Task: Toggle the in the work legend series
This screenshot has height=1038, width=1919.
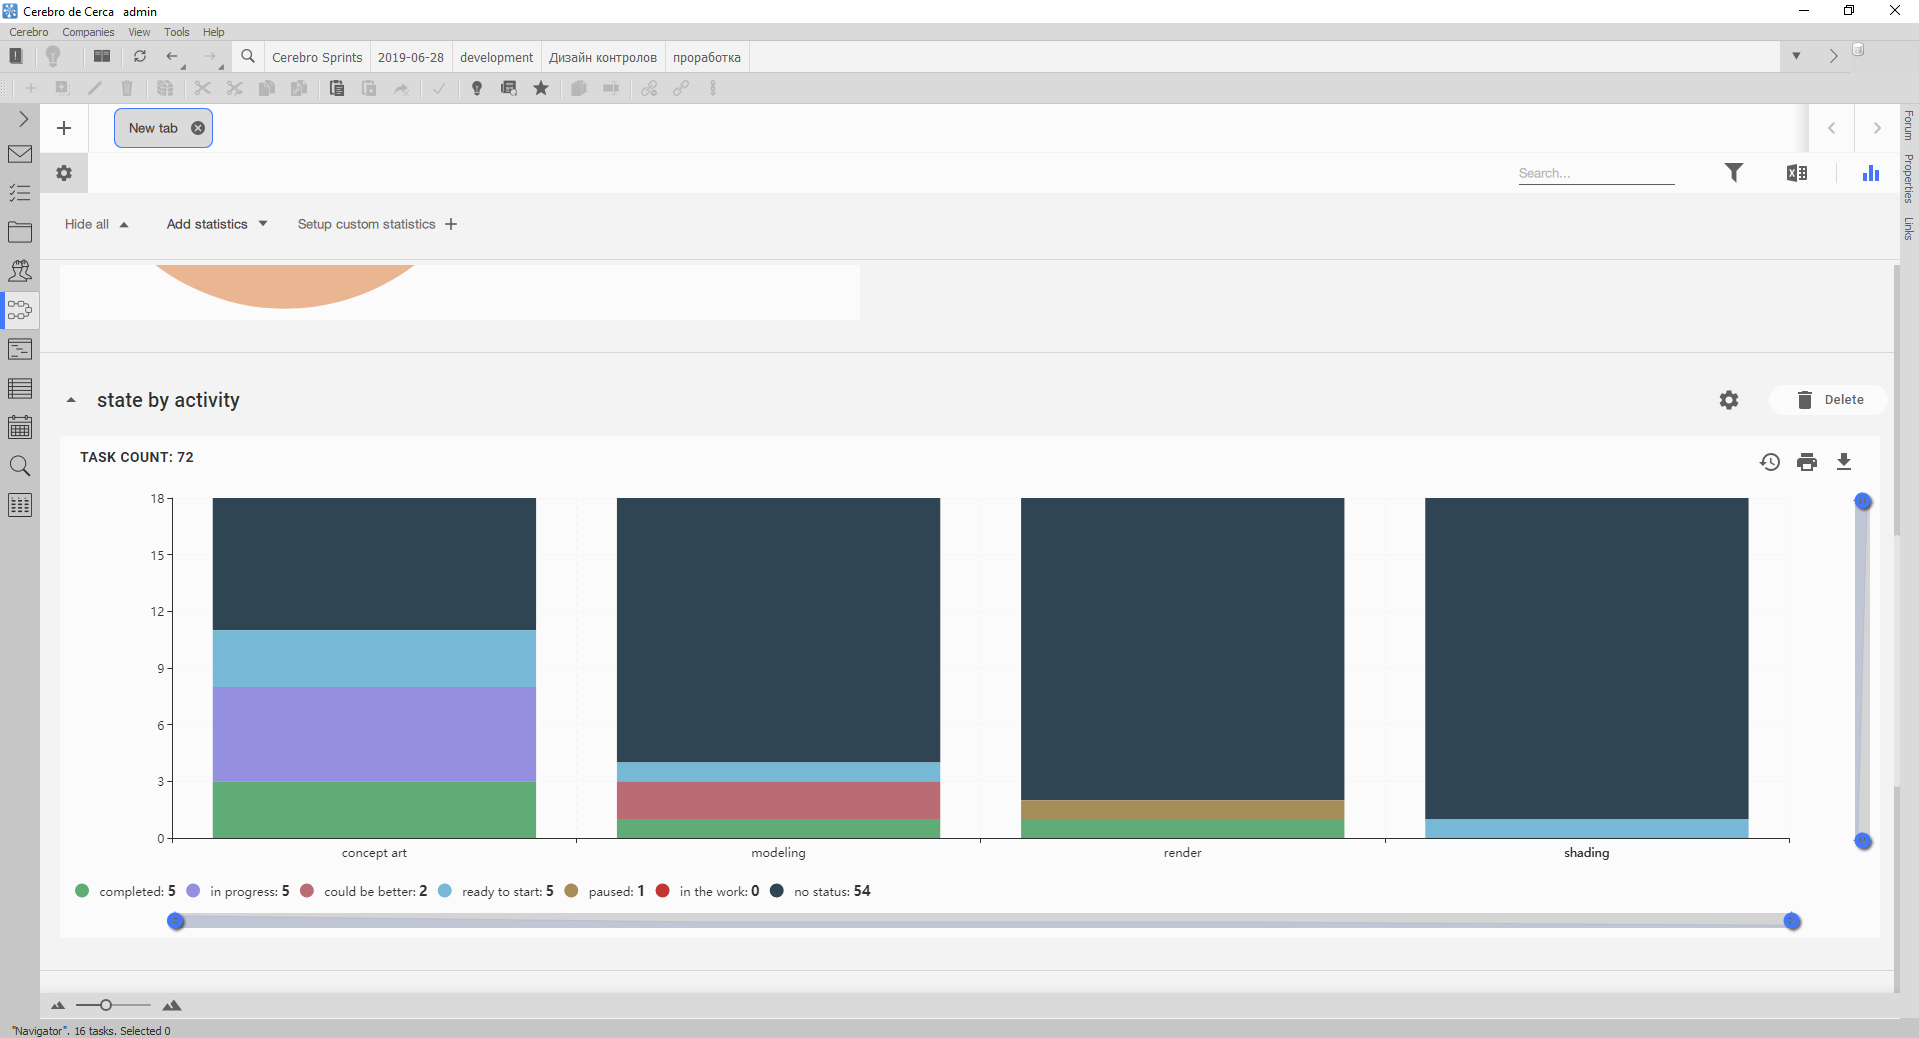Action: point(708,891)
